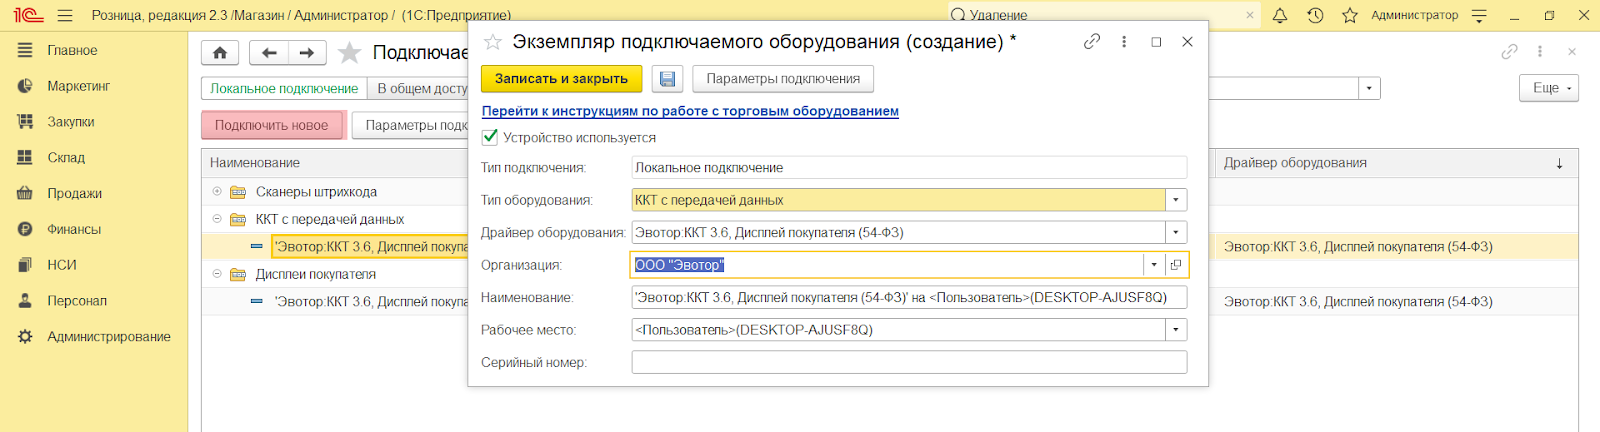Open Закупки section
The image size is (1600, 432).
tap(71, 122)
